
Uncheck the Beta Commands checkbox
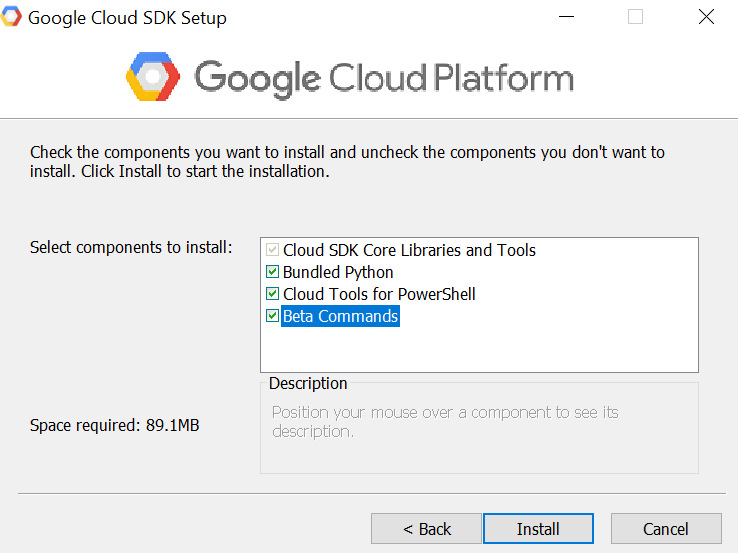[x=272, y=315]
